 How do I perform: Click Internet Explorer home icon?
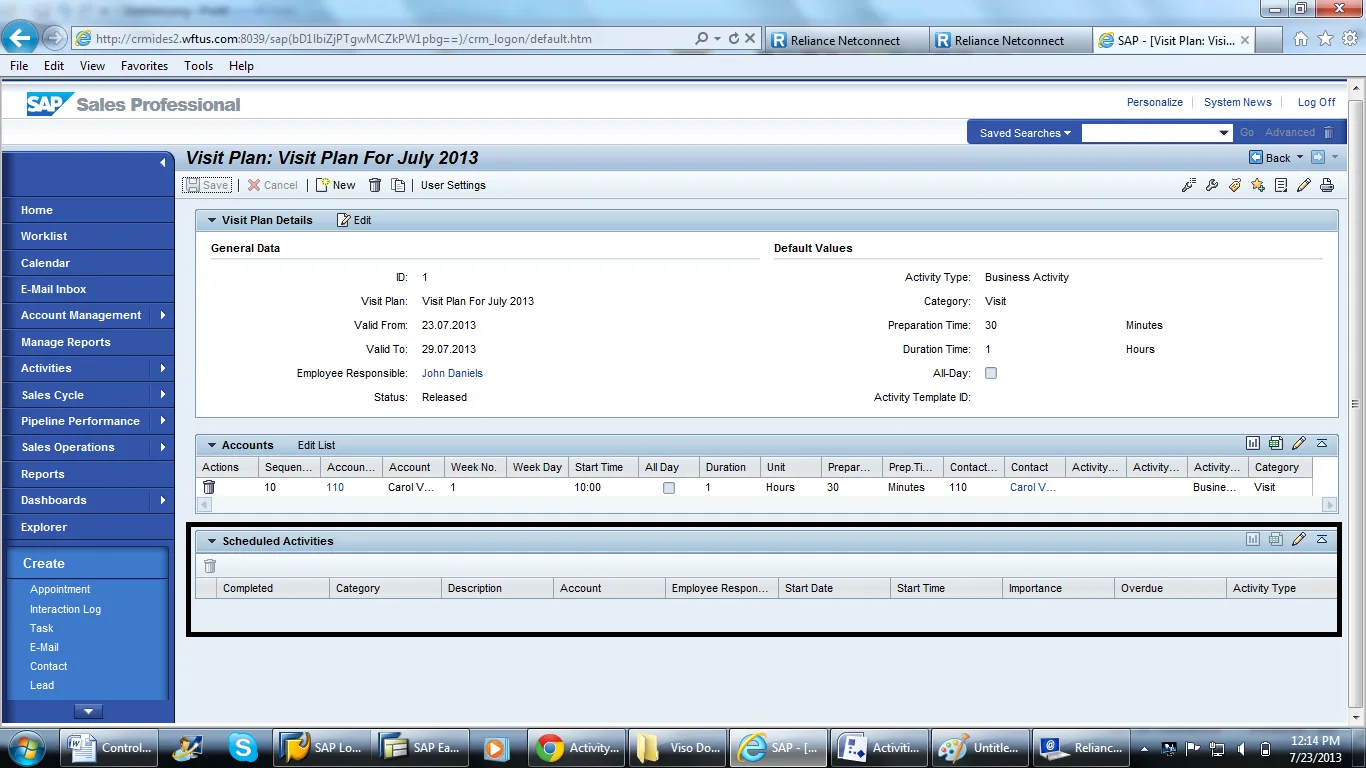pos(1301,39)
